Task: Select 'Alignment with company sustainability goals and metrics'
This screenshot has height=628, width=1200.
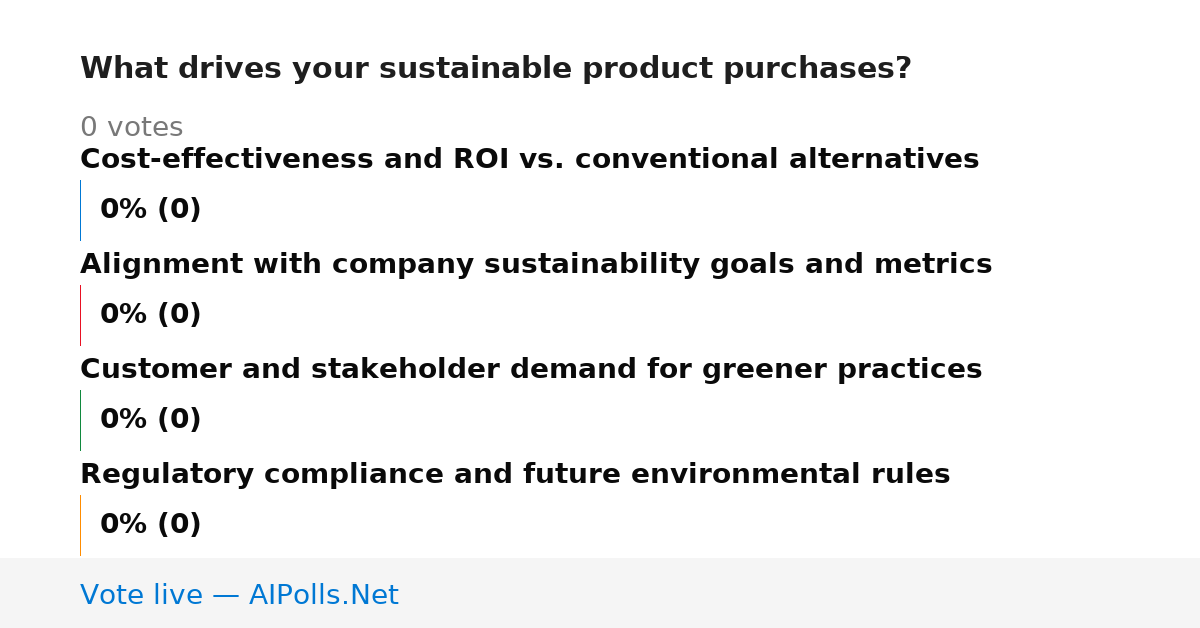Action: click(x=536, y=264)
